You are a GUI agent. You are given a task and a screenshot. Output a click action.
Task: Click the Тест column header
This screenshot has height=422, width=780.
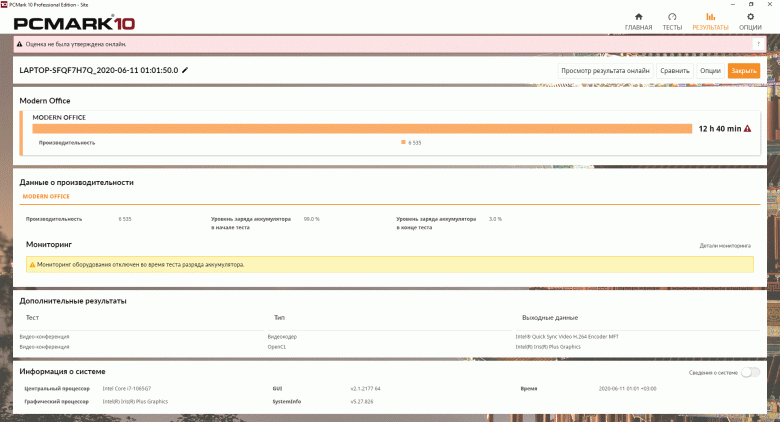tap(32, 317)
